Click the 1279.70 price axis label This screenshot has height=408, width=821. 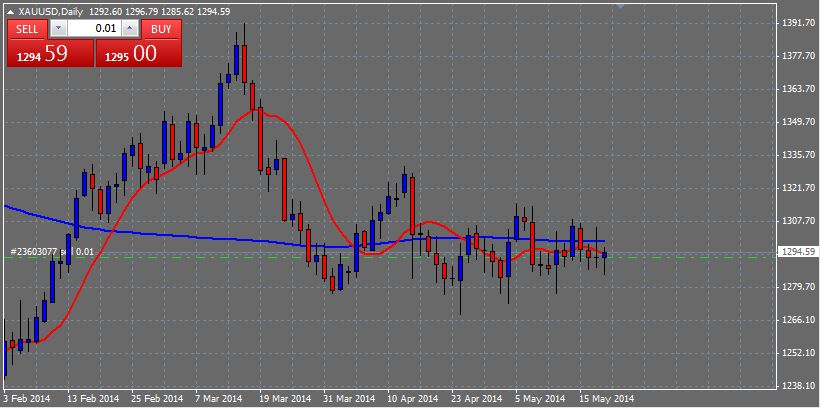coord(798,286)
